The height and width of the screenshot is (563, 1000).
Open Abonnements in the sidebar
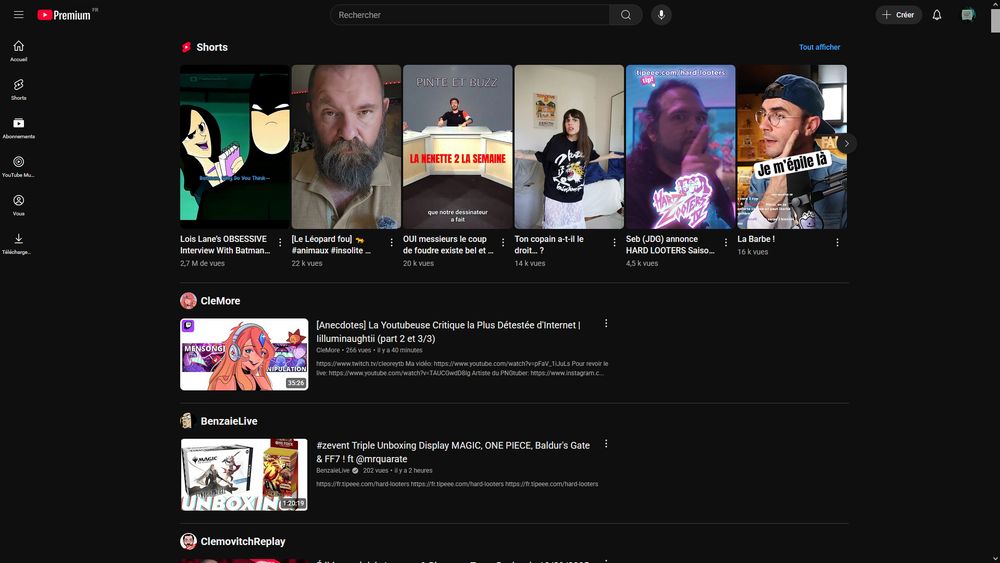pyautogui.click(x=18, y=128)
